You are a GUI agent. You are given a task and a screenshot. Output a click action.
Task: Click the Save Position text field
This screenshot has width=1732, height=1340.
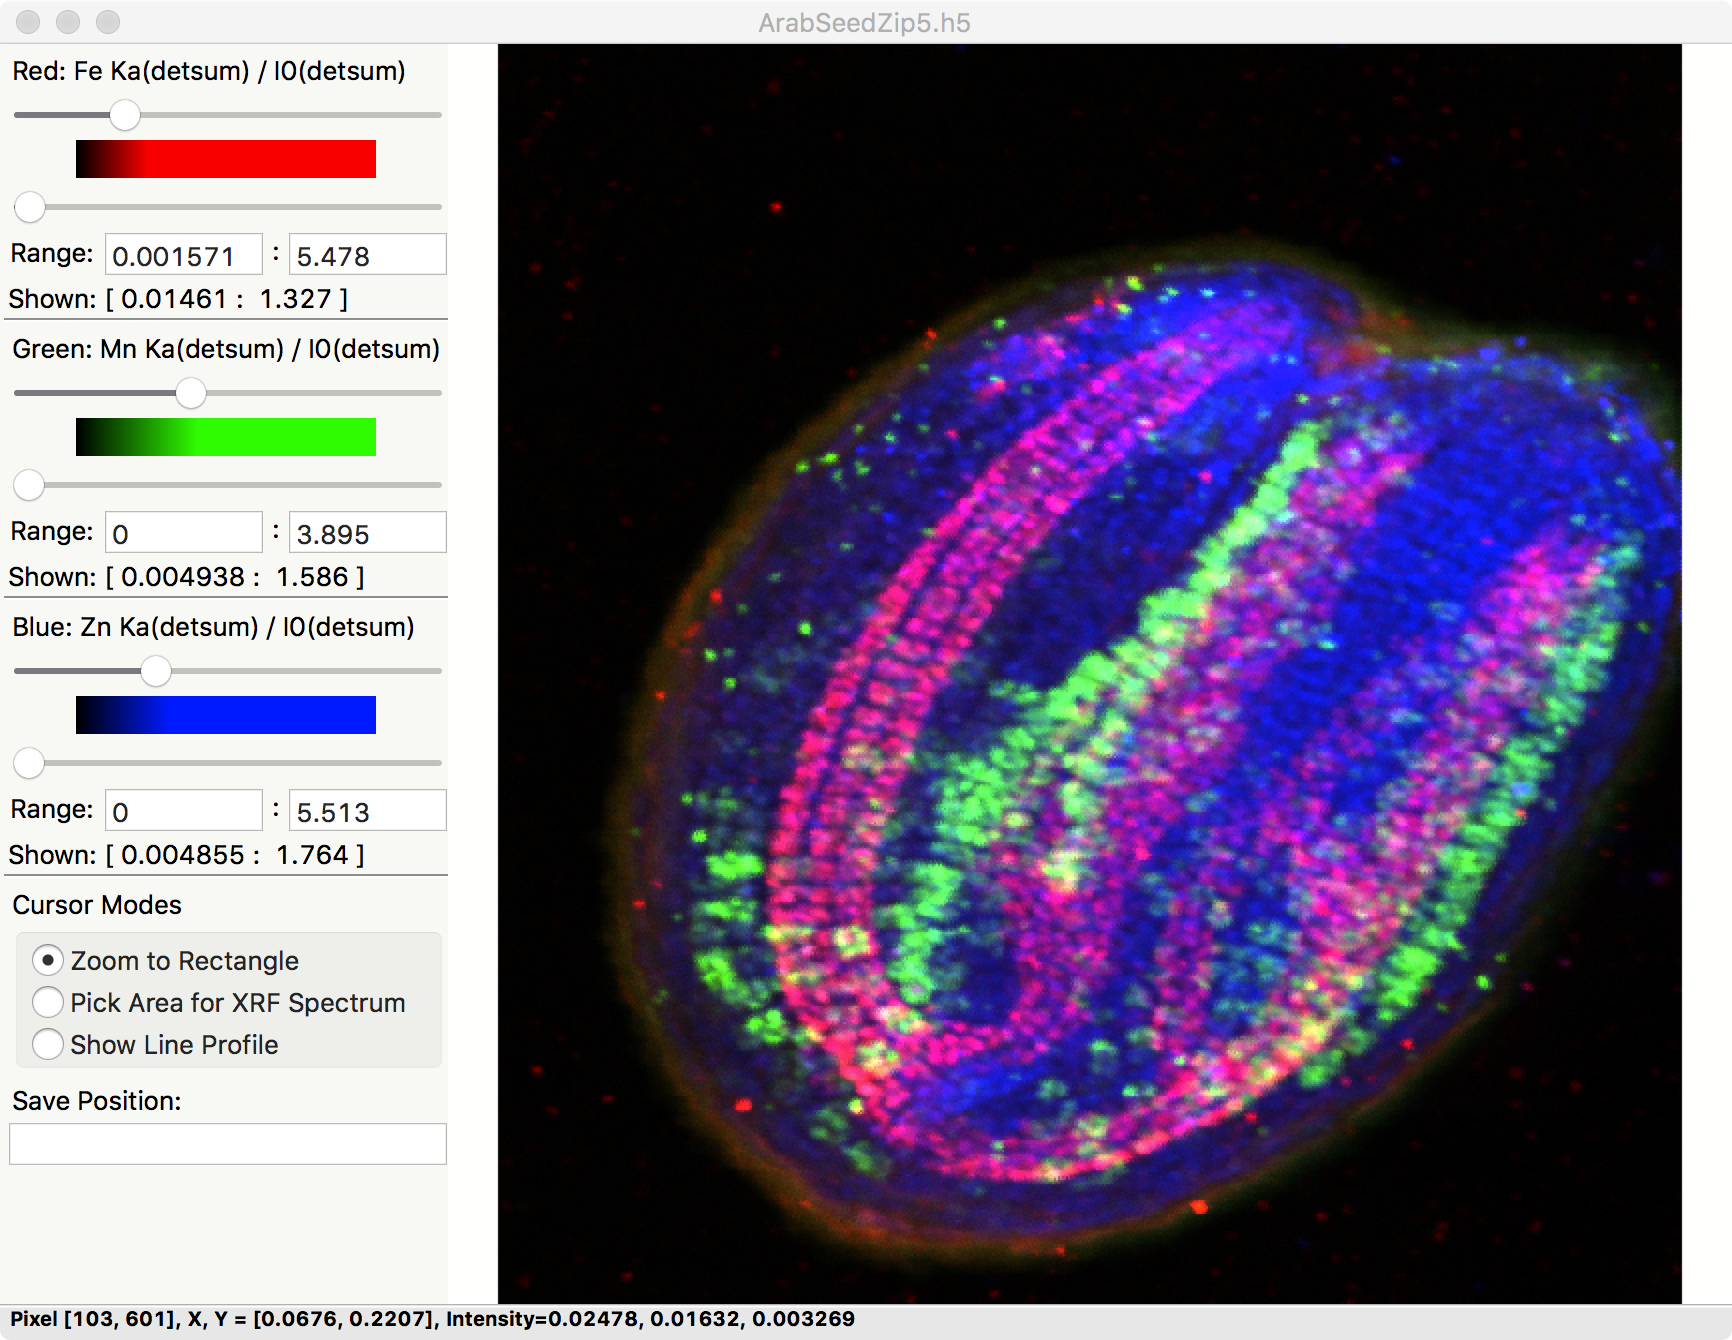(x=228, y=1144)
